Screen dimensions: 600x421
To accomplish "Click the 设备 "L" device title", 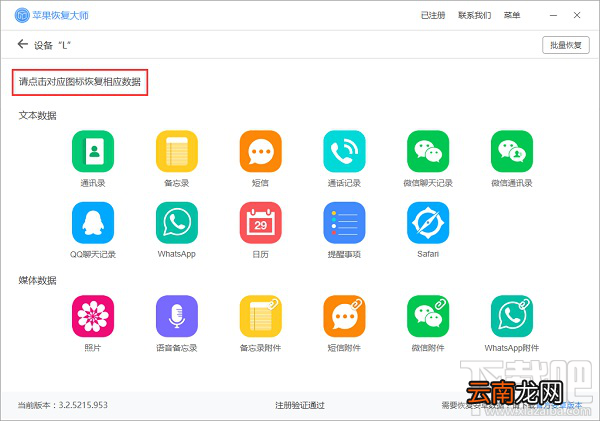I will tap(52, 45).
